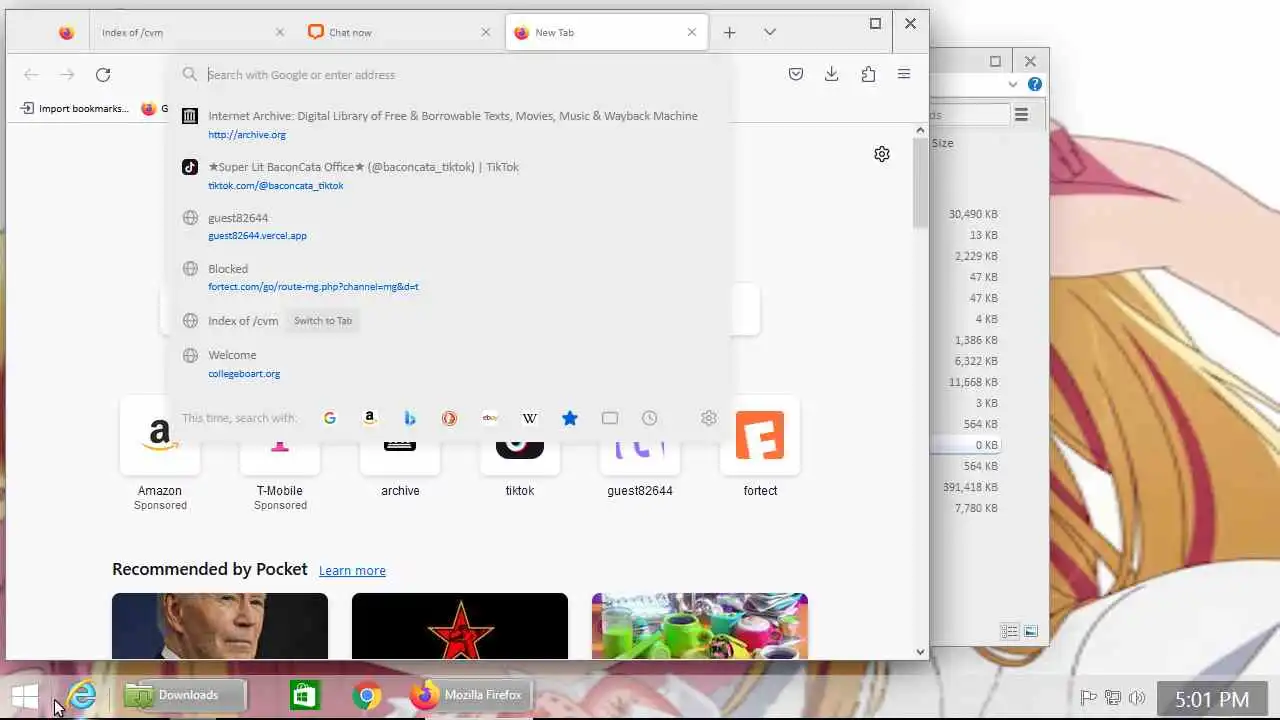The height and width of the screenshot is (720, 1280).
Task: Expand ribbon chevron in Downloads window
Action: coord(1013,84)
